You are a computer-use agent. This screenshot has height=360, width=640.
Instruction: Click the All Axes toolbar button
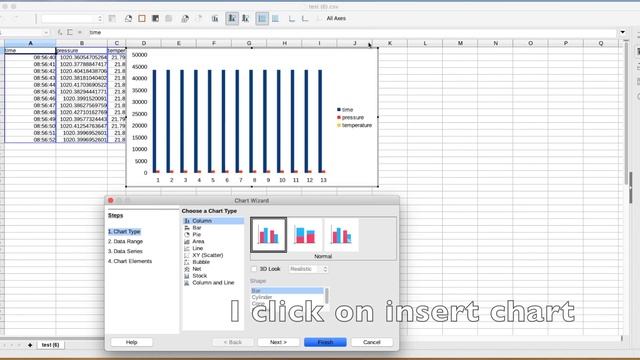336,18
